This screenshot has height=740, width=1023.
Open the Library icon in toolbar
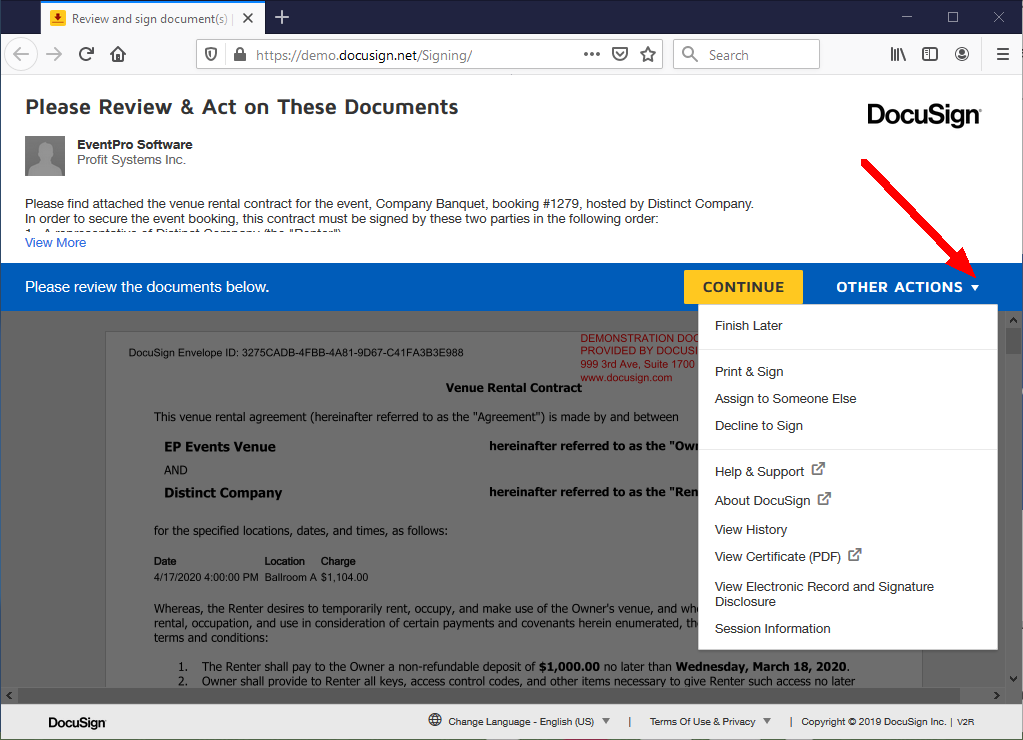898,54
